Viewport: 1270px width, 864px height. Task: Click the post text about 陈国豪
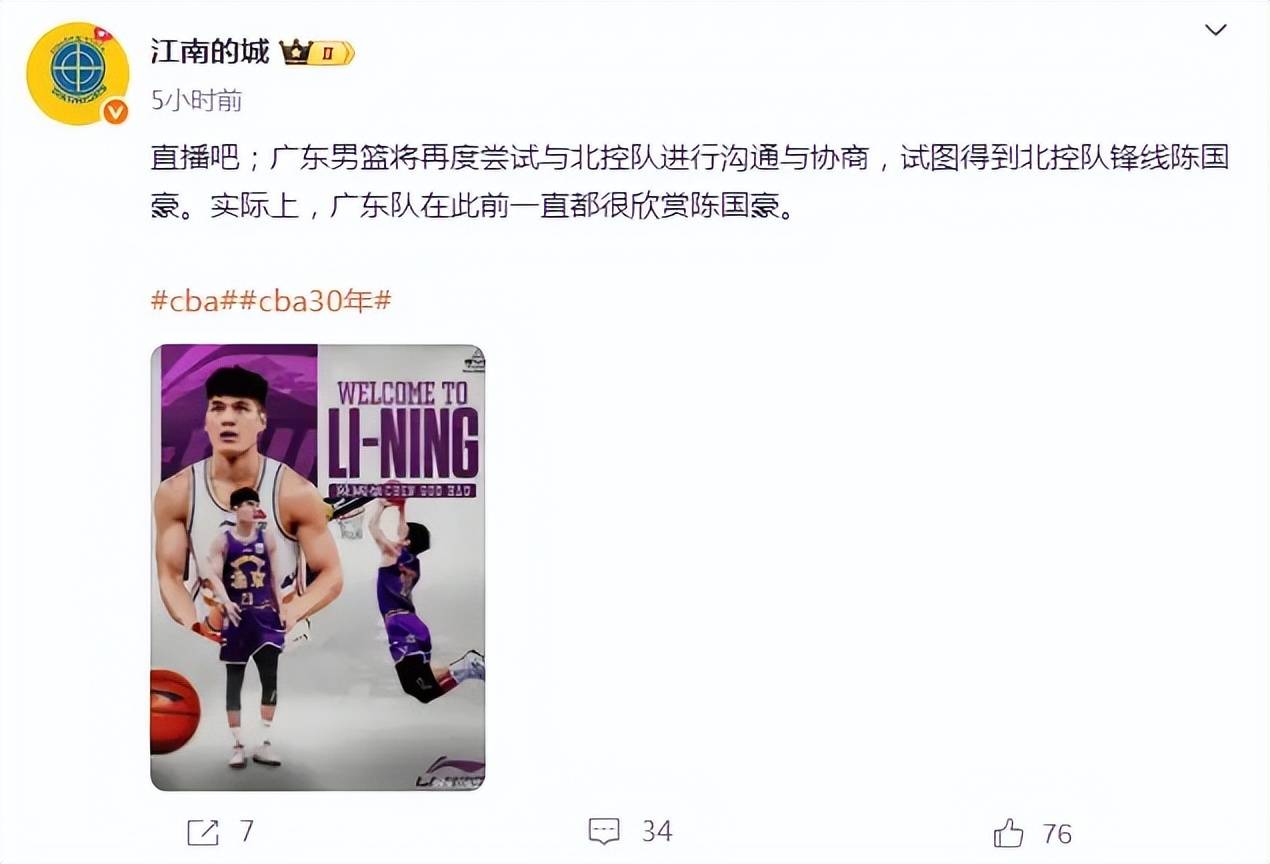[690, 183]
